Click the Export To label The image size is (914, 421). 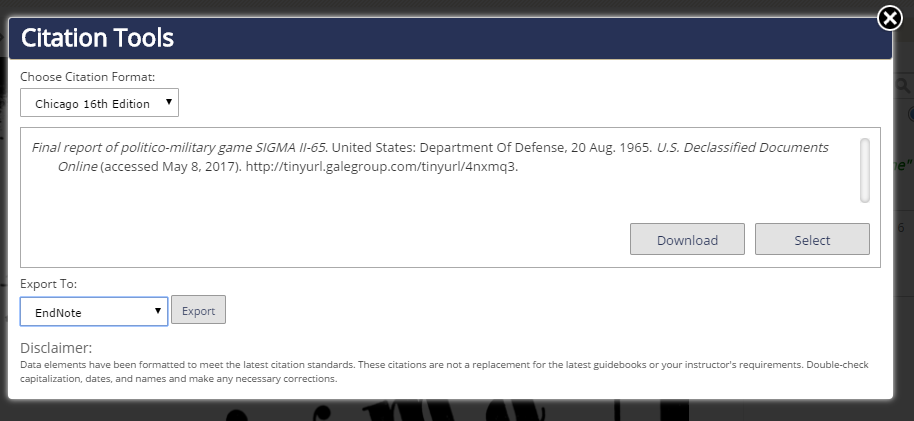48,284
